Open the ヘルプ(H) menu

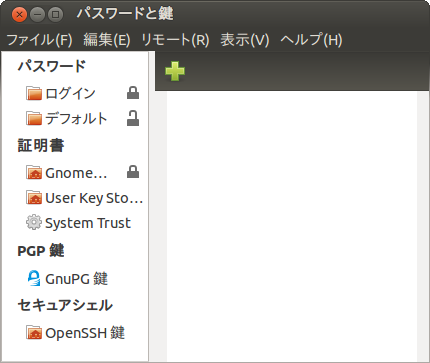[311, 40]
